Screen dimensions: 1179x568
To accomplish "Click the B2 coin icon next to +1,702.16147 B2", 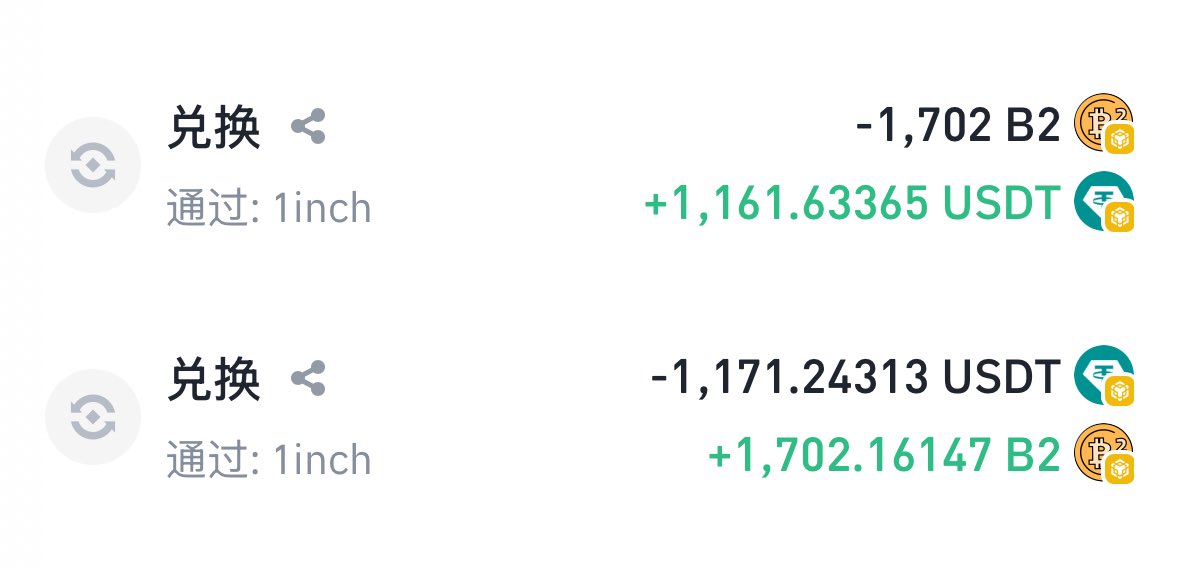I will tap(1103, 453).
